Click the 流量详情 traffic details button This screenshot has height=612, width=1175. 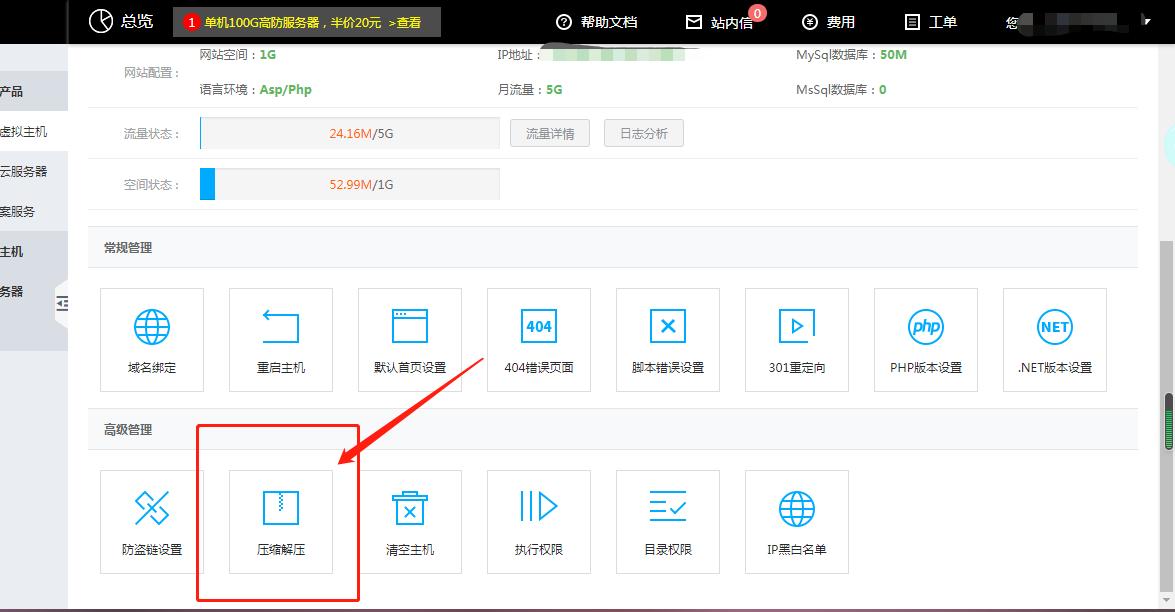tap(549, 132)
